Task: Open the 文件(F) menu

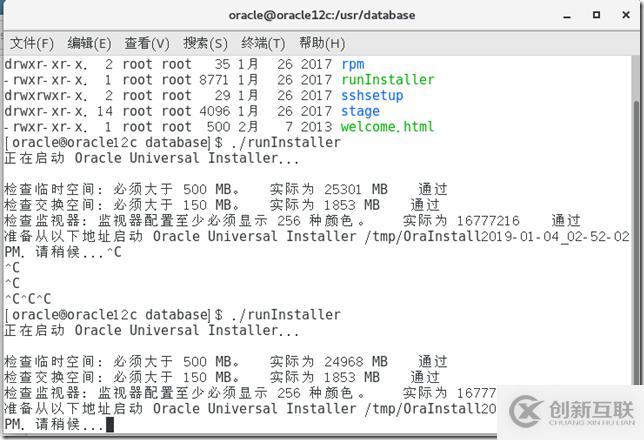Action: pyautogui.click(x=32, y=43)
